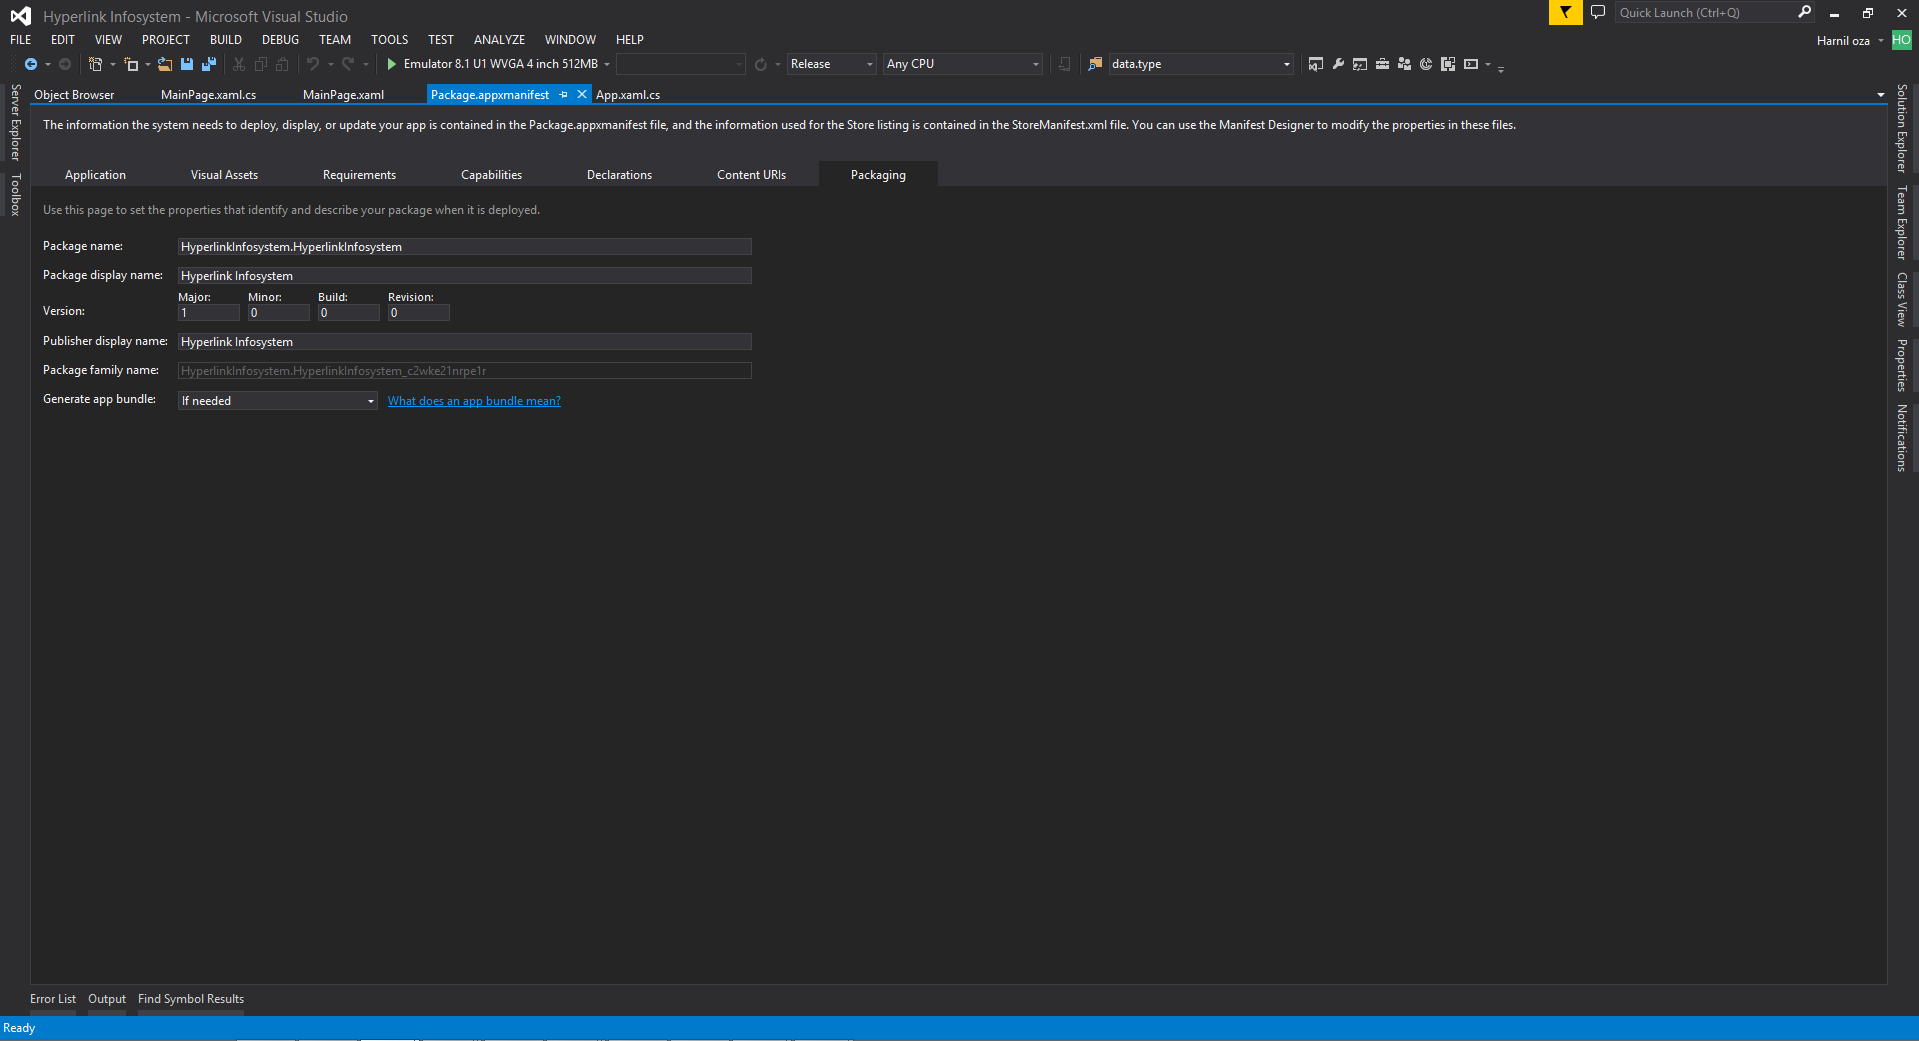Image resolution: width=1919 pixels, height=1041 pixels.
Task: Start debugging with the green play icon
Action: click(x=392, y=64)
